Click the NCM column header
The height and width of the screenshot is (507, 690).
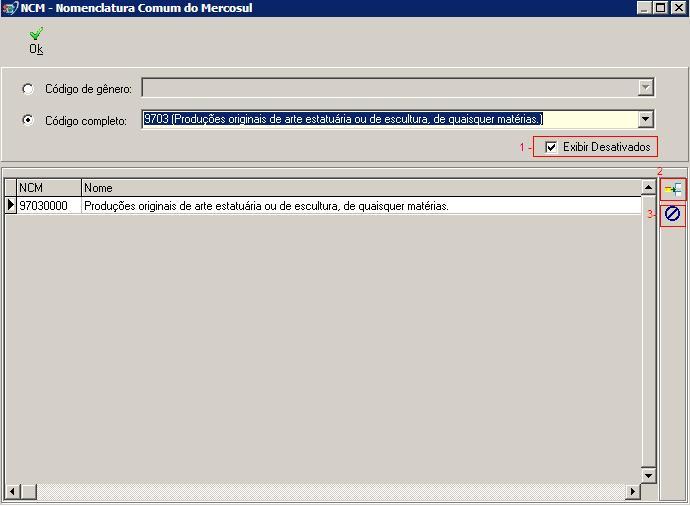tap(48, 188)
